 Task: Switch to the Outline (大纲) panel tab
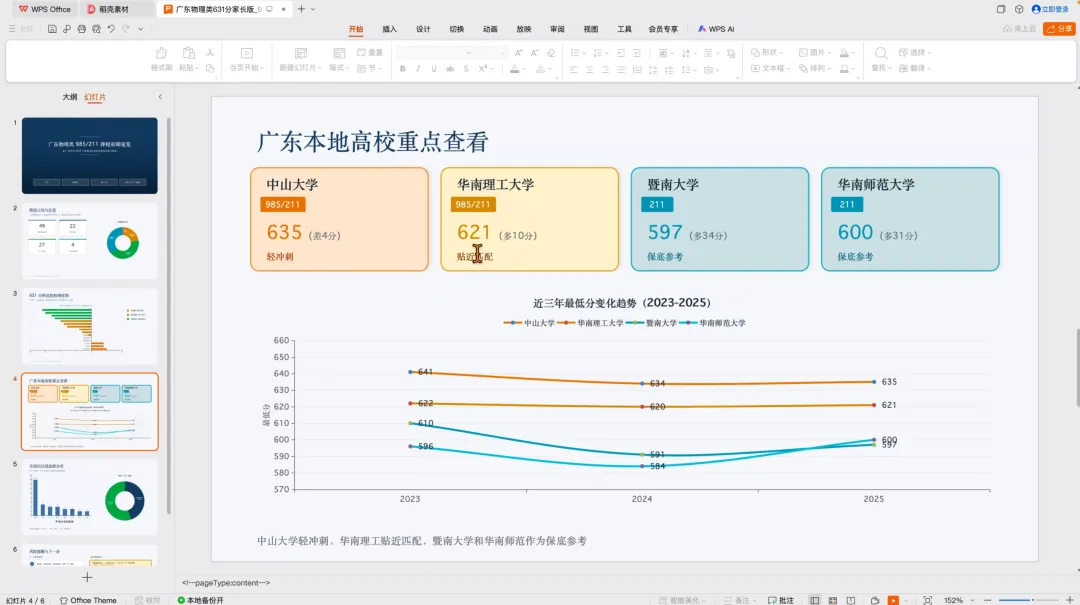point(70,97)
